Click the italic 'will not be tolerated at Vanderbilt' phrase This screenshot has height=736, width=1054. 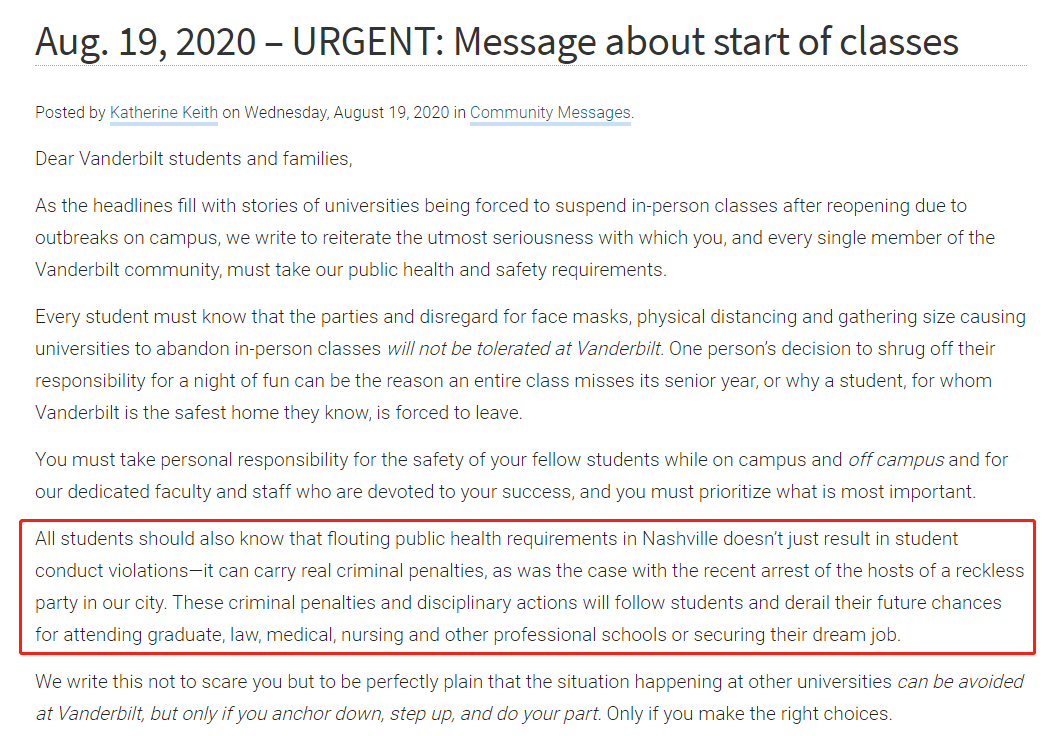[x=524, y=349]
